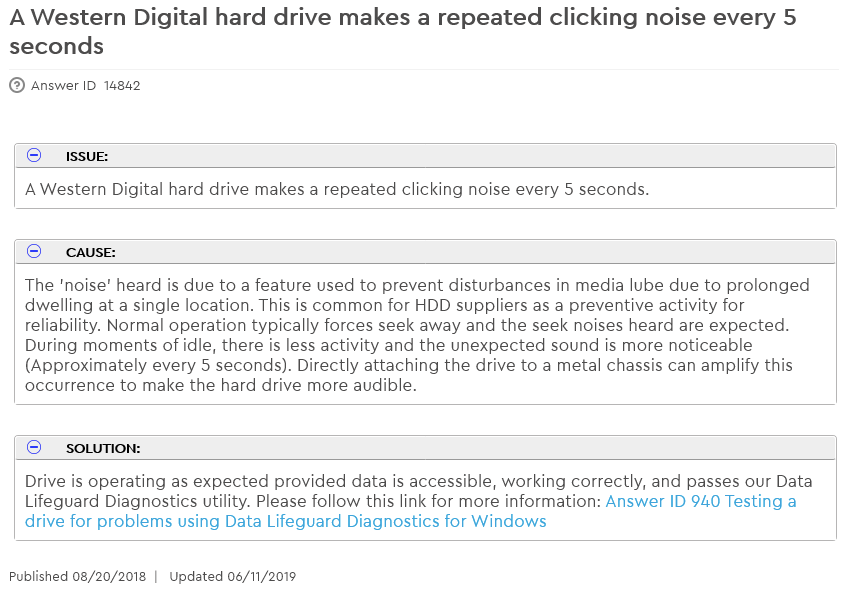Click the empty area of CAUSE header bar

480,253
